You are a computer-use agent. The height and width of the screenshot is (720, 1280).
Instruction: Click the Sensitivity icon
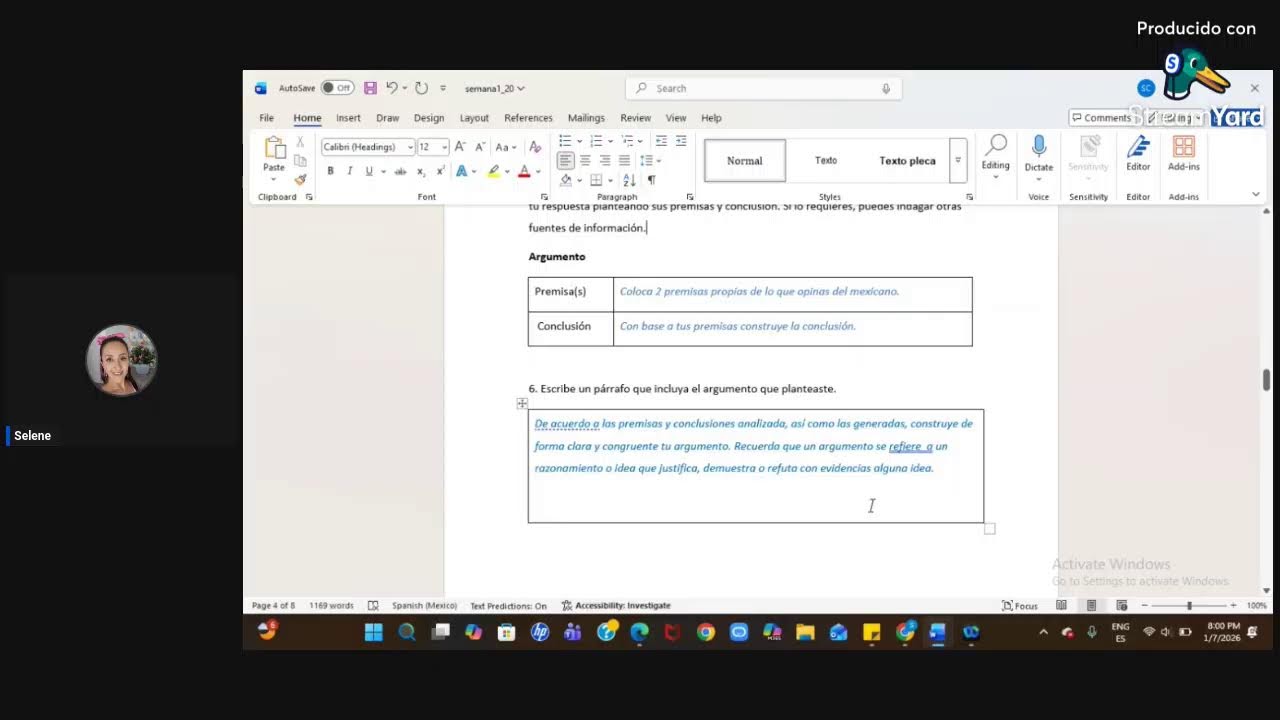[x=1089, y=147]
